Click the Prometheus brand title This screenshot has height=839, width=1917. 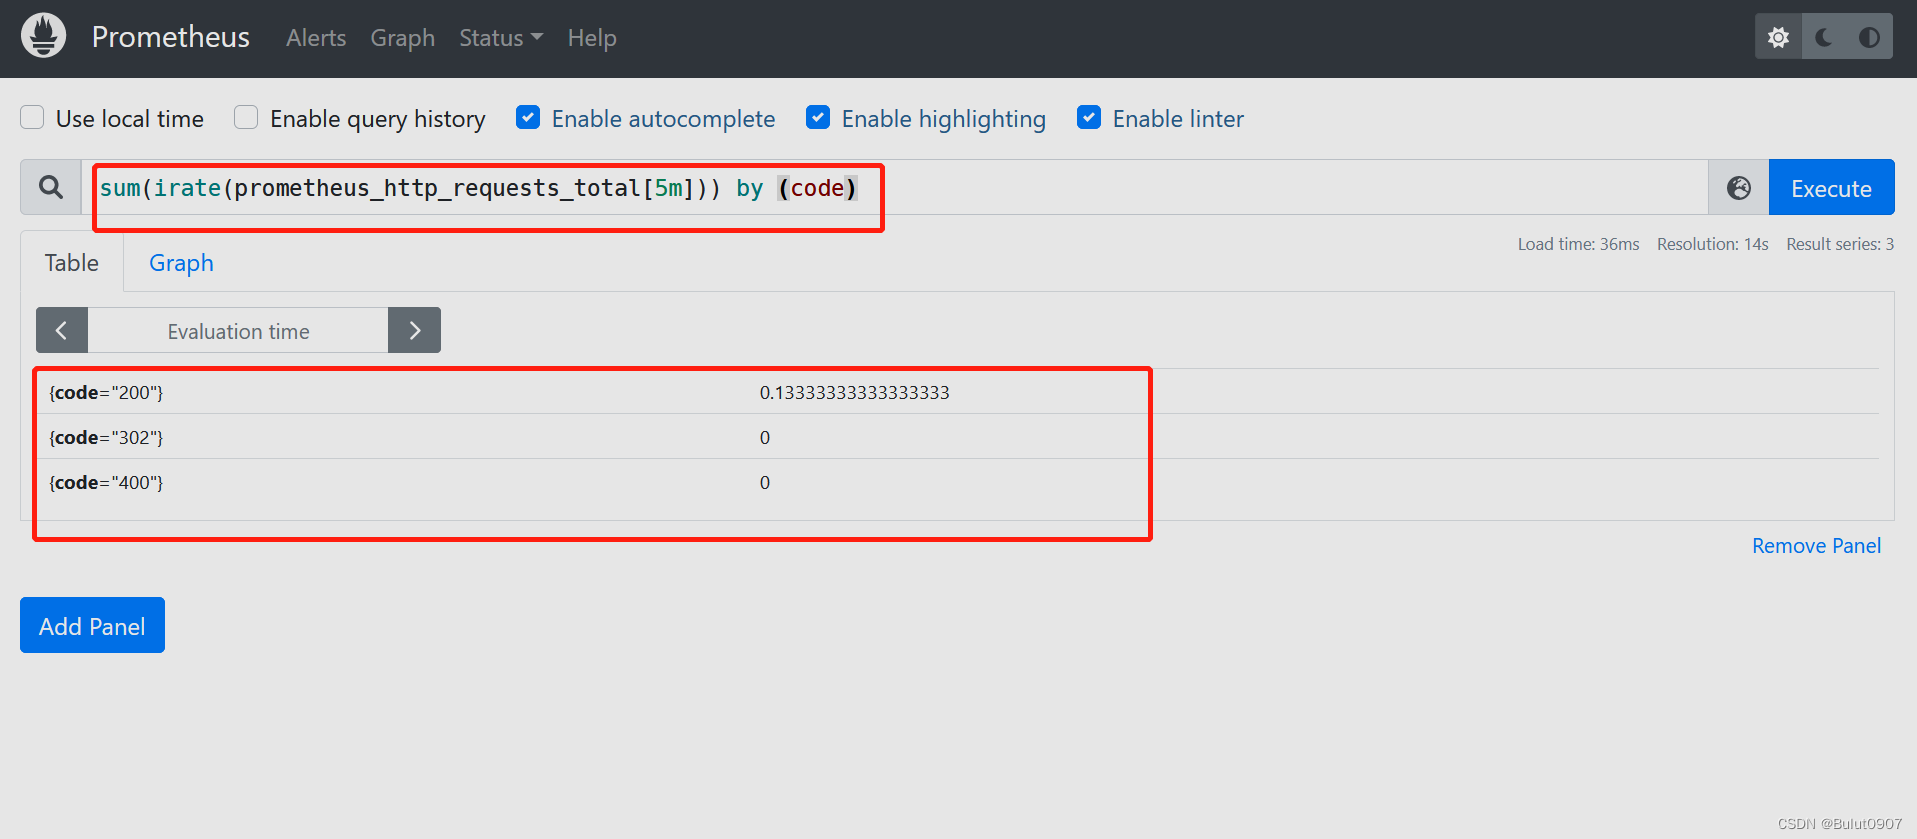171,37
